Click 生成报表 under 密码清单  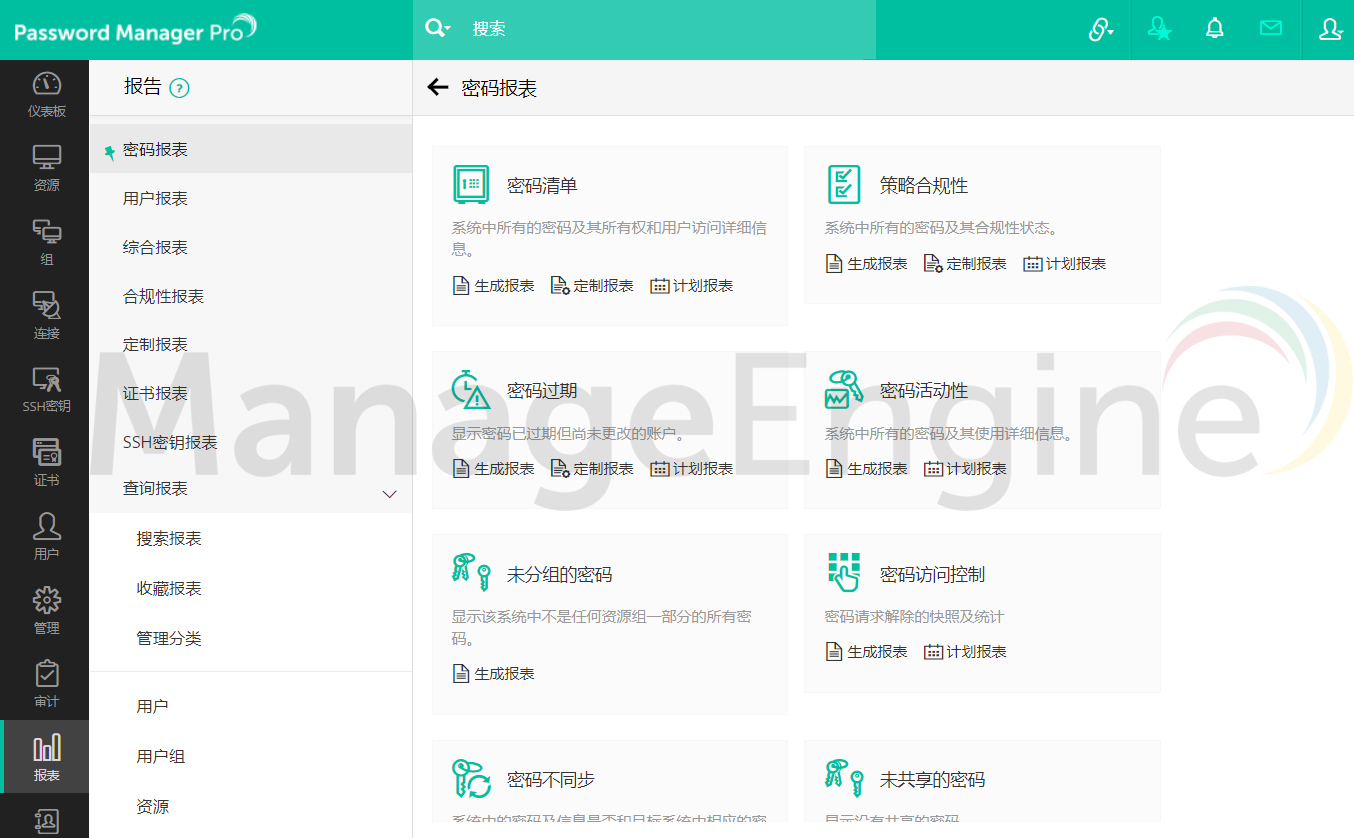point(493,285)
